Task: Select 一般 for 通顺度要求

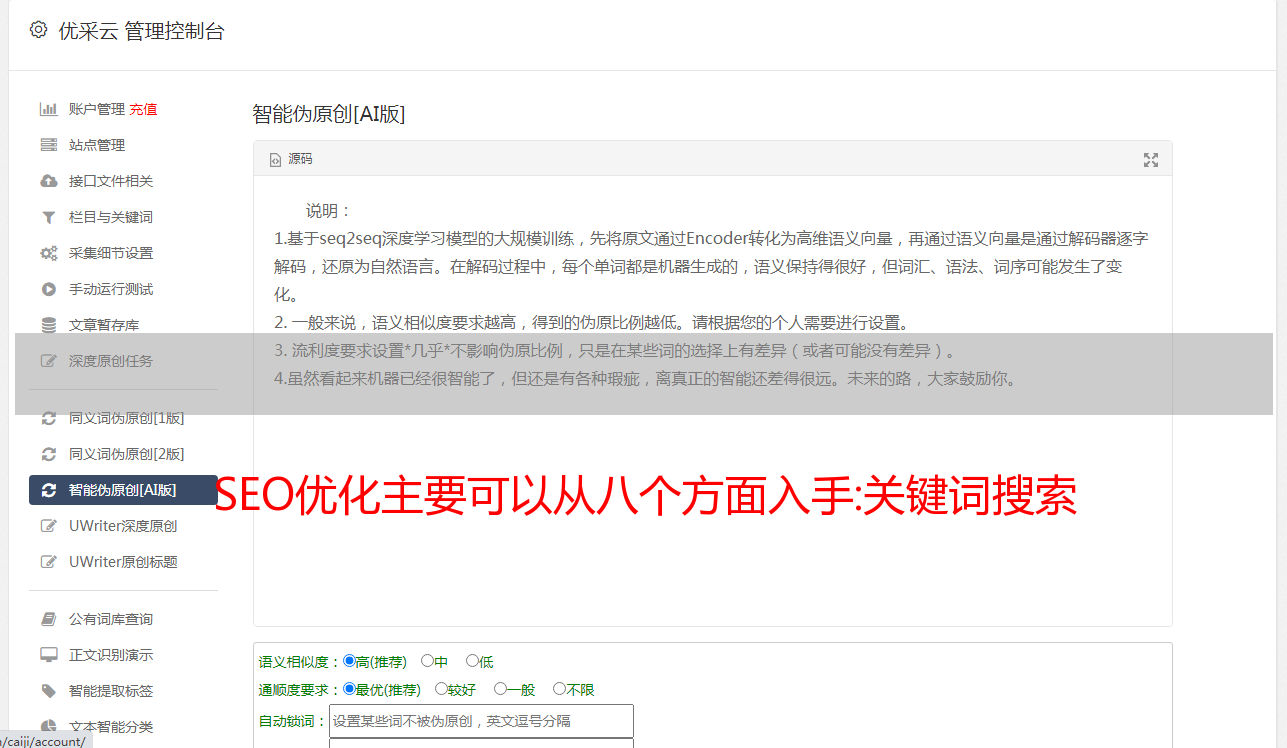Action: pos(500,689)
